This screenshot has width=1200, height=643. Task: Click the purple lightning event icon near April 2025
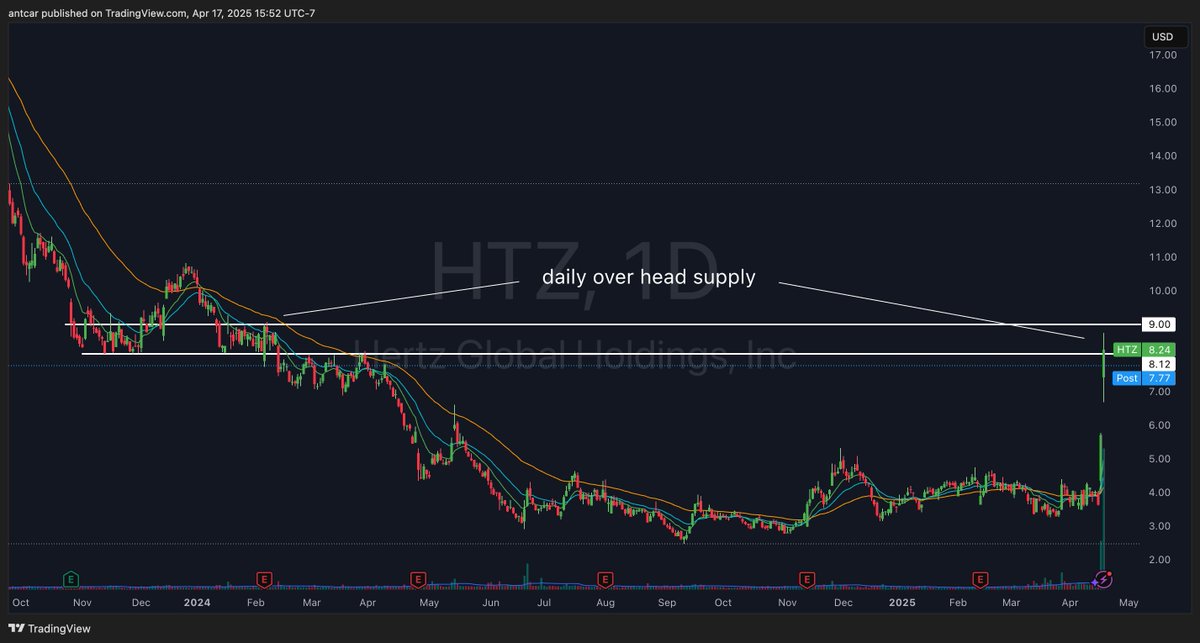(1103, 578)
